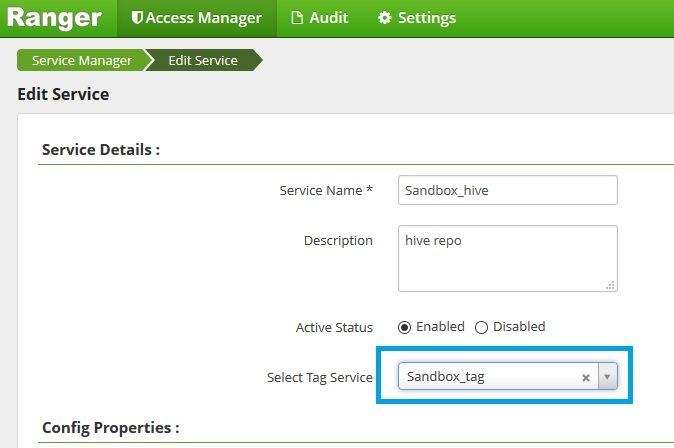
Task: Click the Description label
Action: (338, 240)
